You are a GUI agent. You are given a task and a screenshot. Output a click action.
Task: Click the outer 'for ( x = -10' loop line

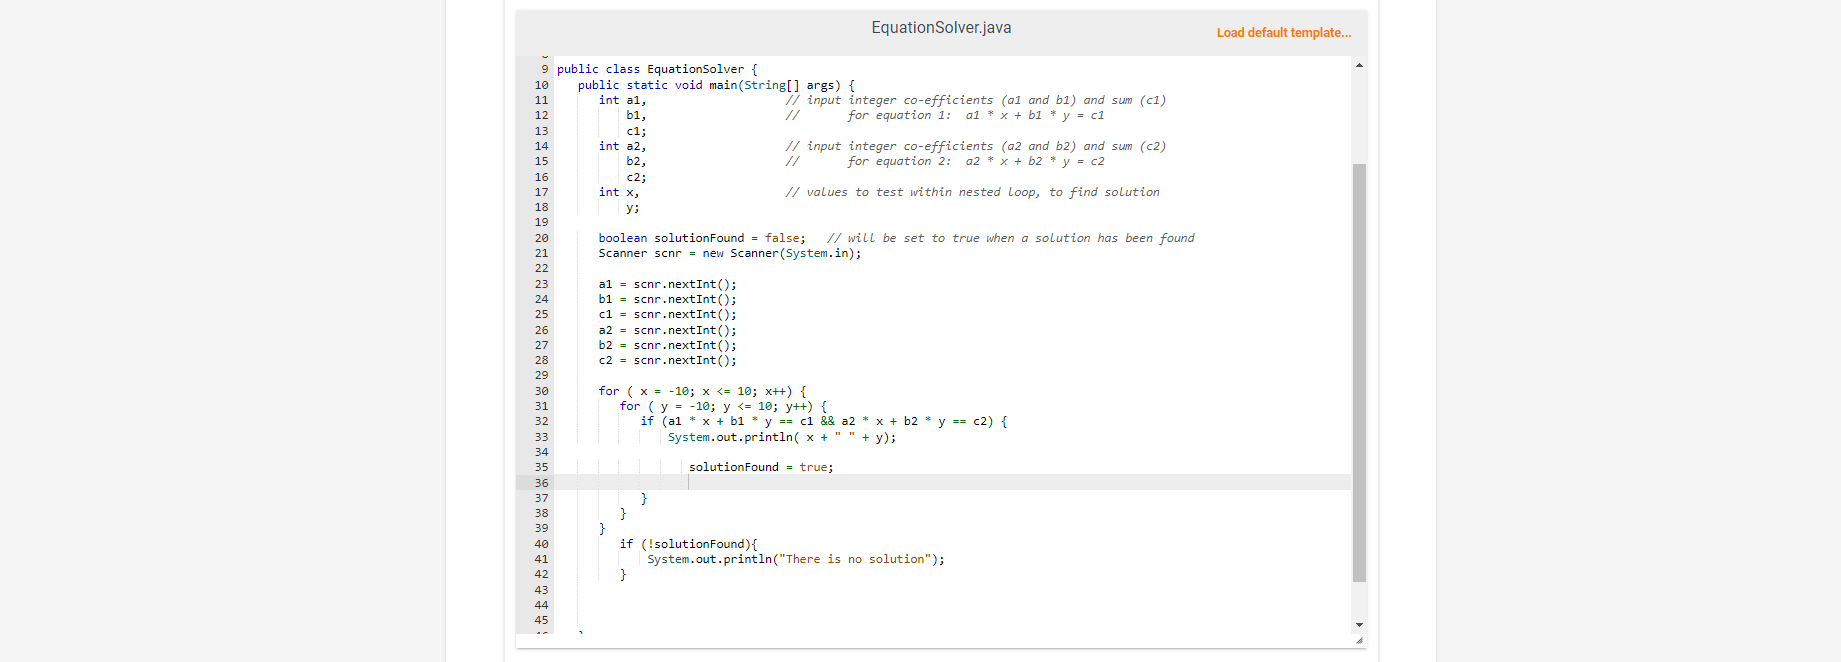[x=703, y=391]
